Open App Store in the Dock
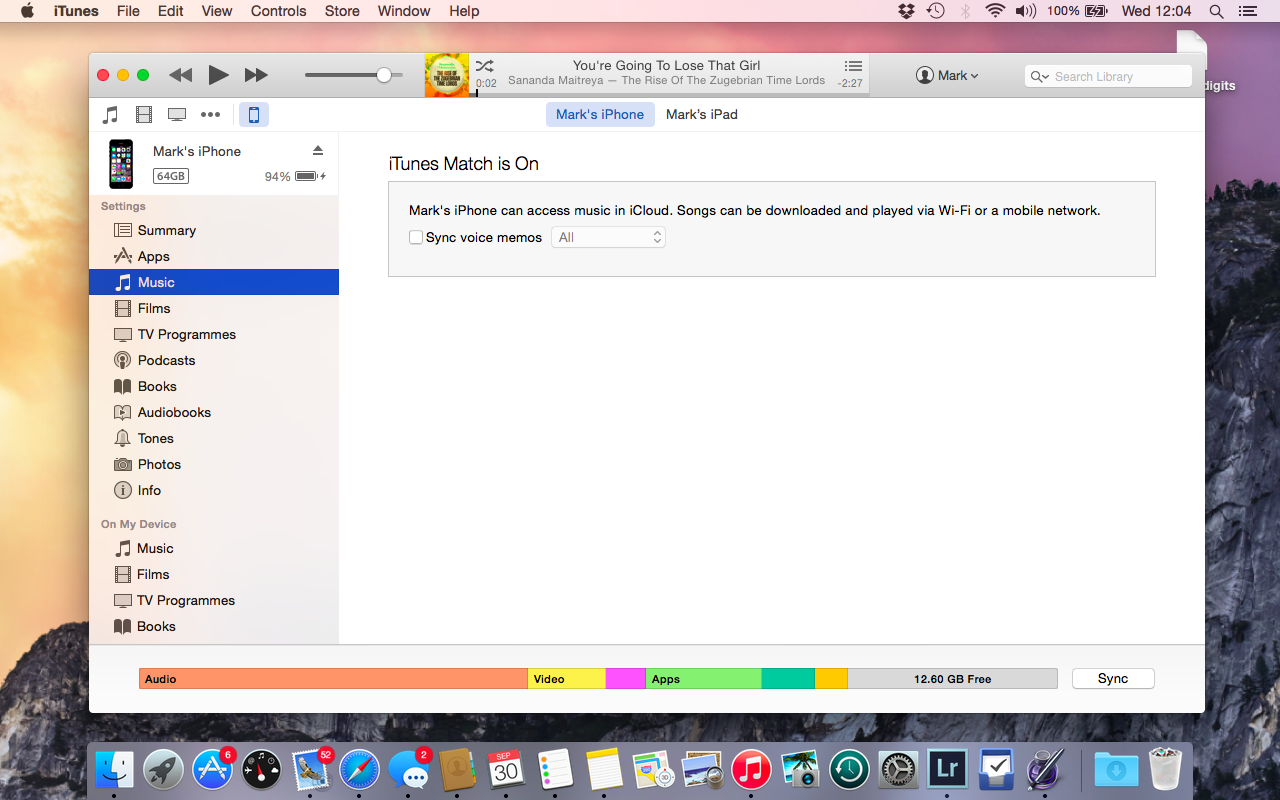The image size is (1280, 800). coord(212,769)
